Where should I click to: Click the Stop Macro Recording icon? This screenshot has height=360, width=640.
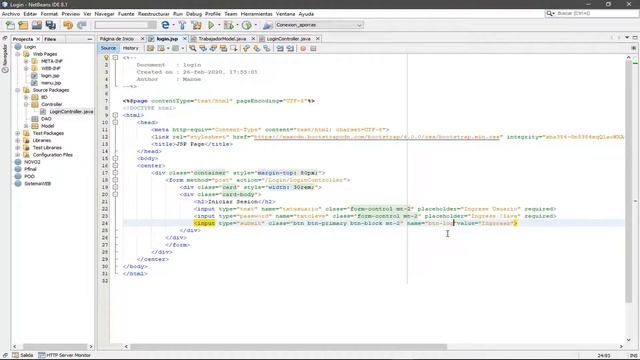[313, 49]
